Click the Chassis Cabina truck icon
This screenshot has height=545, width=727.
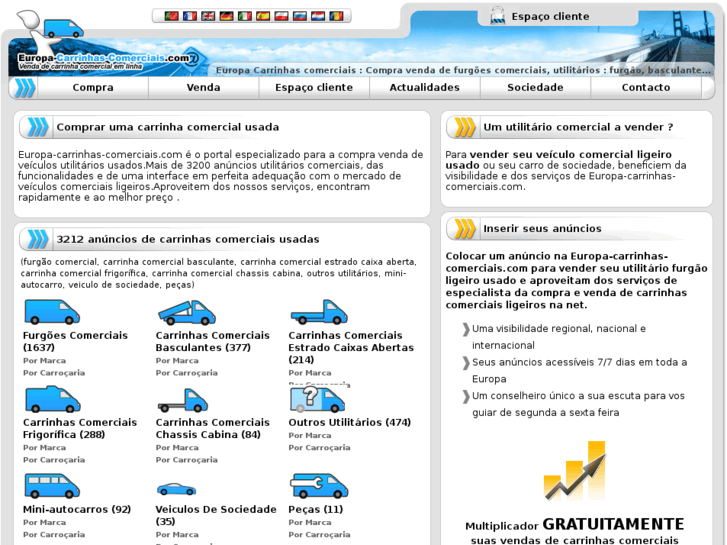[x=183, y=400]
